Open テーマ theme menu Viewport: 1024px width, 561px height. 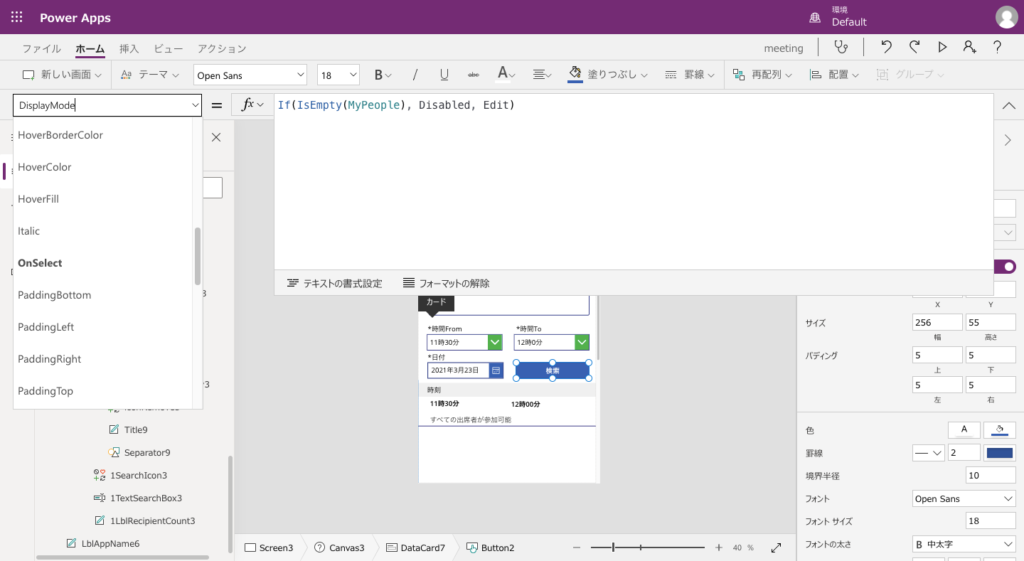point(150,75)
